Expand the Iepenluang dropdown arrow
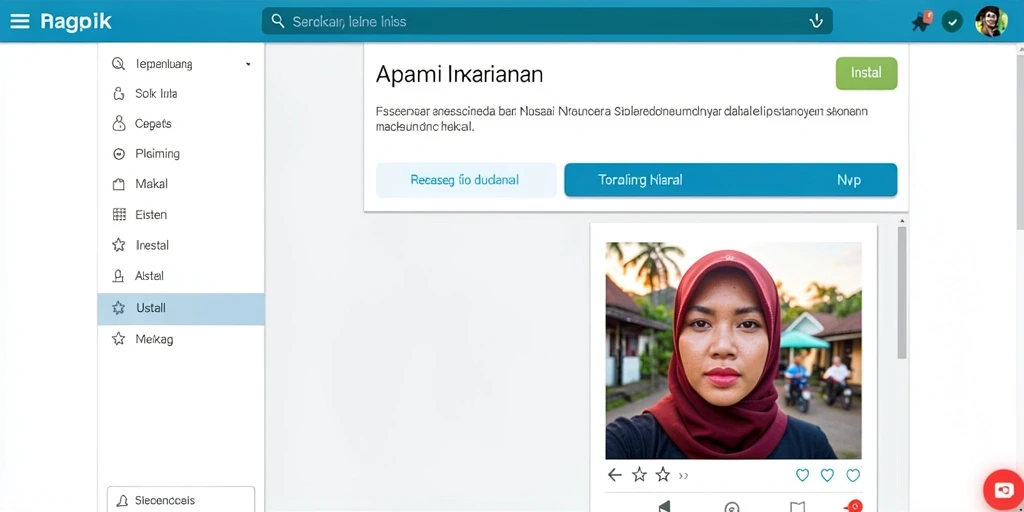Viewport: 1024px width, 512px height. pos(248,64)
